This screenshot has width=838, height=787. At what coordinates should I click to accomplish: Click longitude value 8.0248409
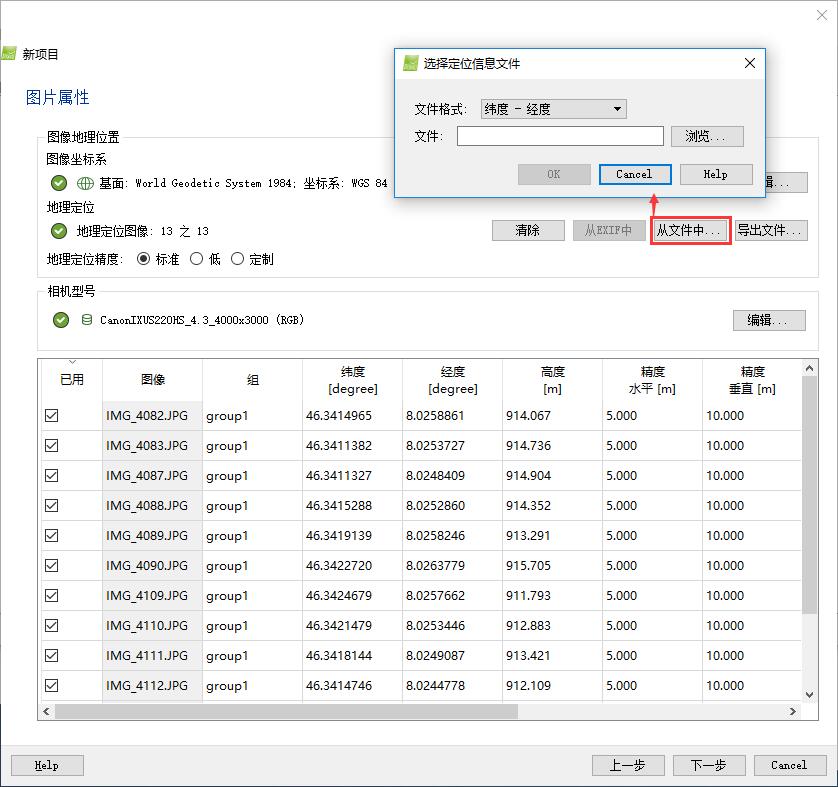coord(435,475)
